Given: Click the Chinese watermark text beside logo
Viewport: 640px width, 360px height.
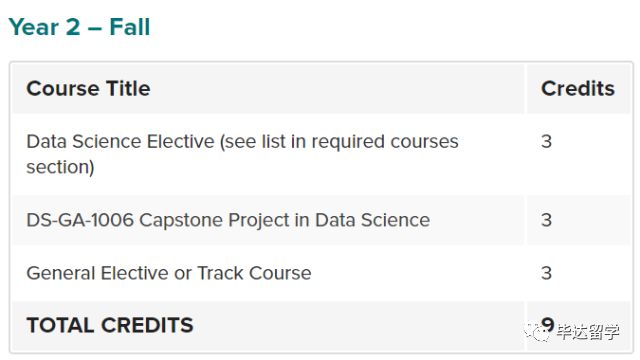Looking at the screenshot, I should click(588, 332).
